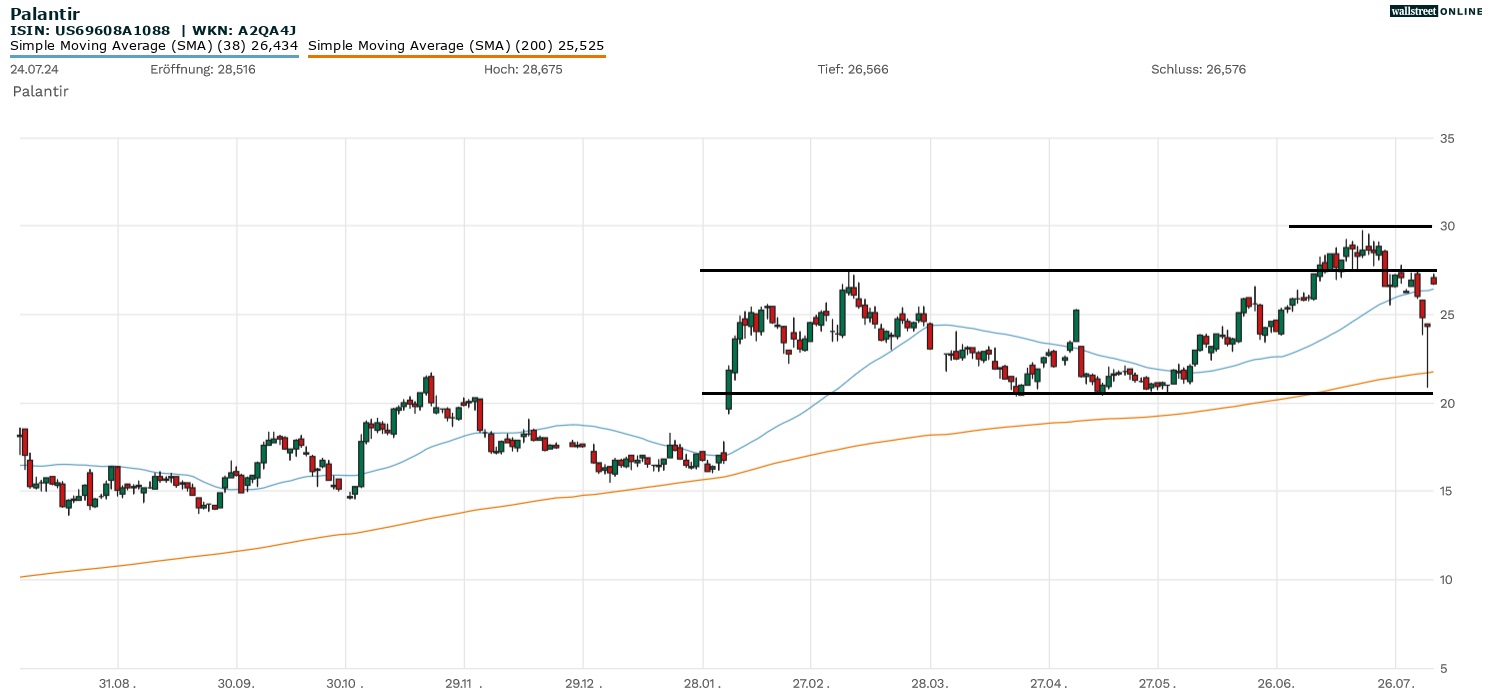Toggle the SMA (200) legend entry
This screenshot has width=1490, height=689.
[x=456, y=46]
